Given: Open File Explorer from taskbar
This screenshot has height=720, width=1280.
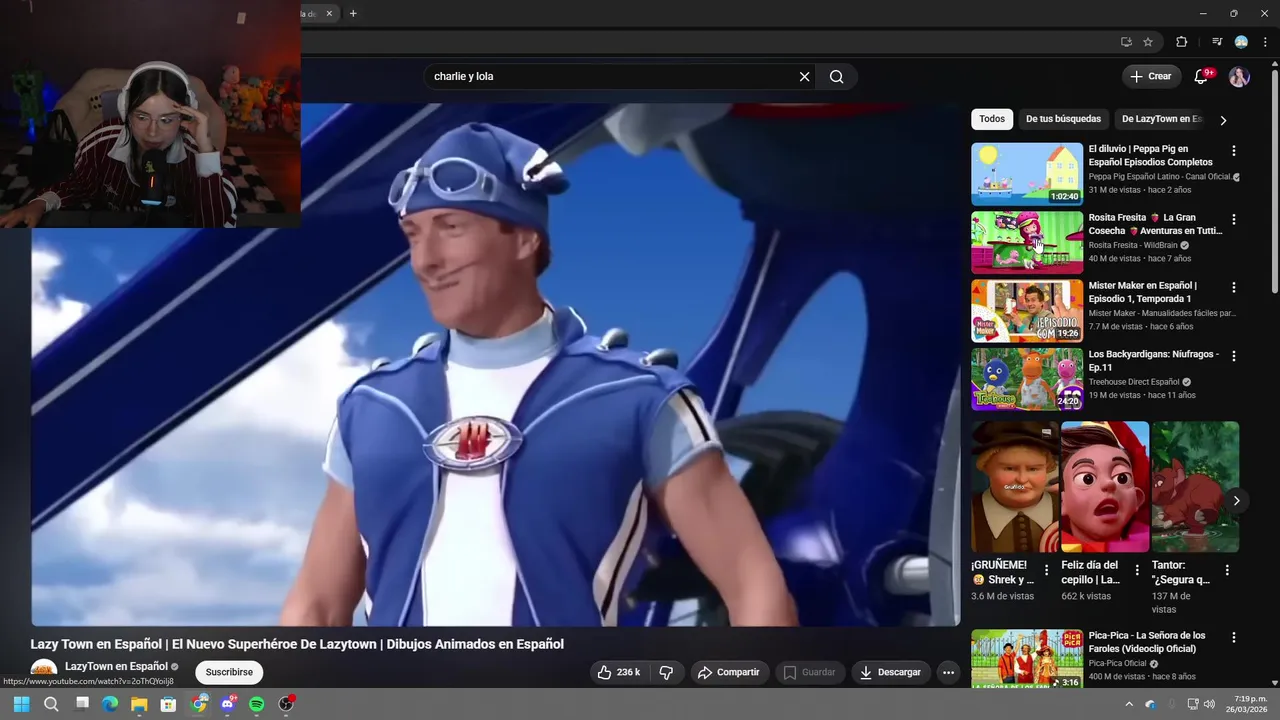Looking at the screenshot, I should (x=139, y=704).
